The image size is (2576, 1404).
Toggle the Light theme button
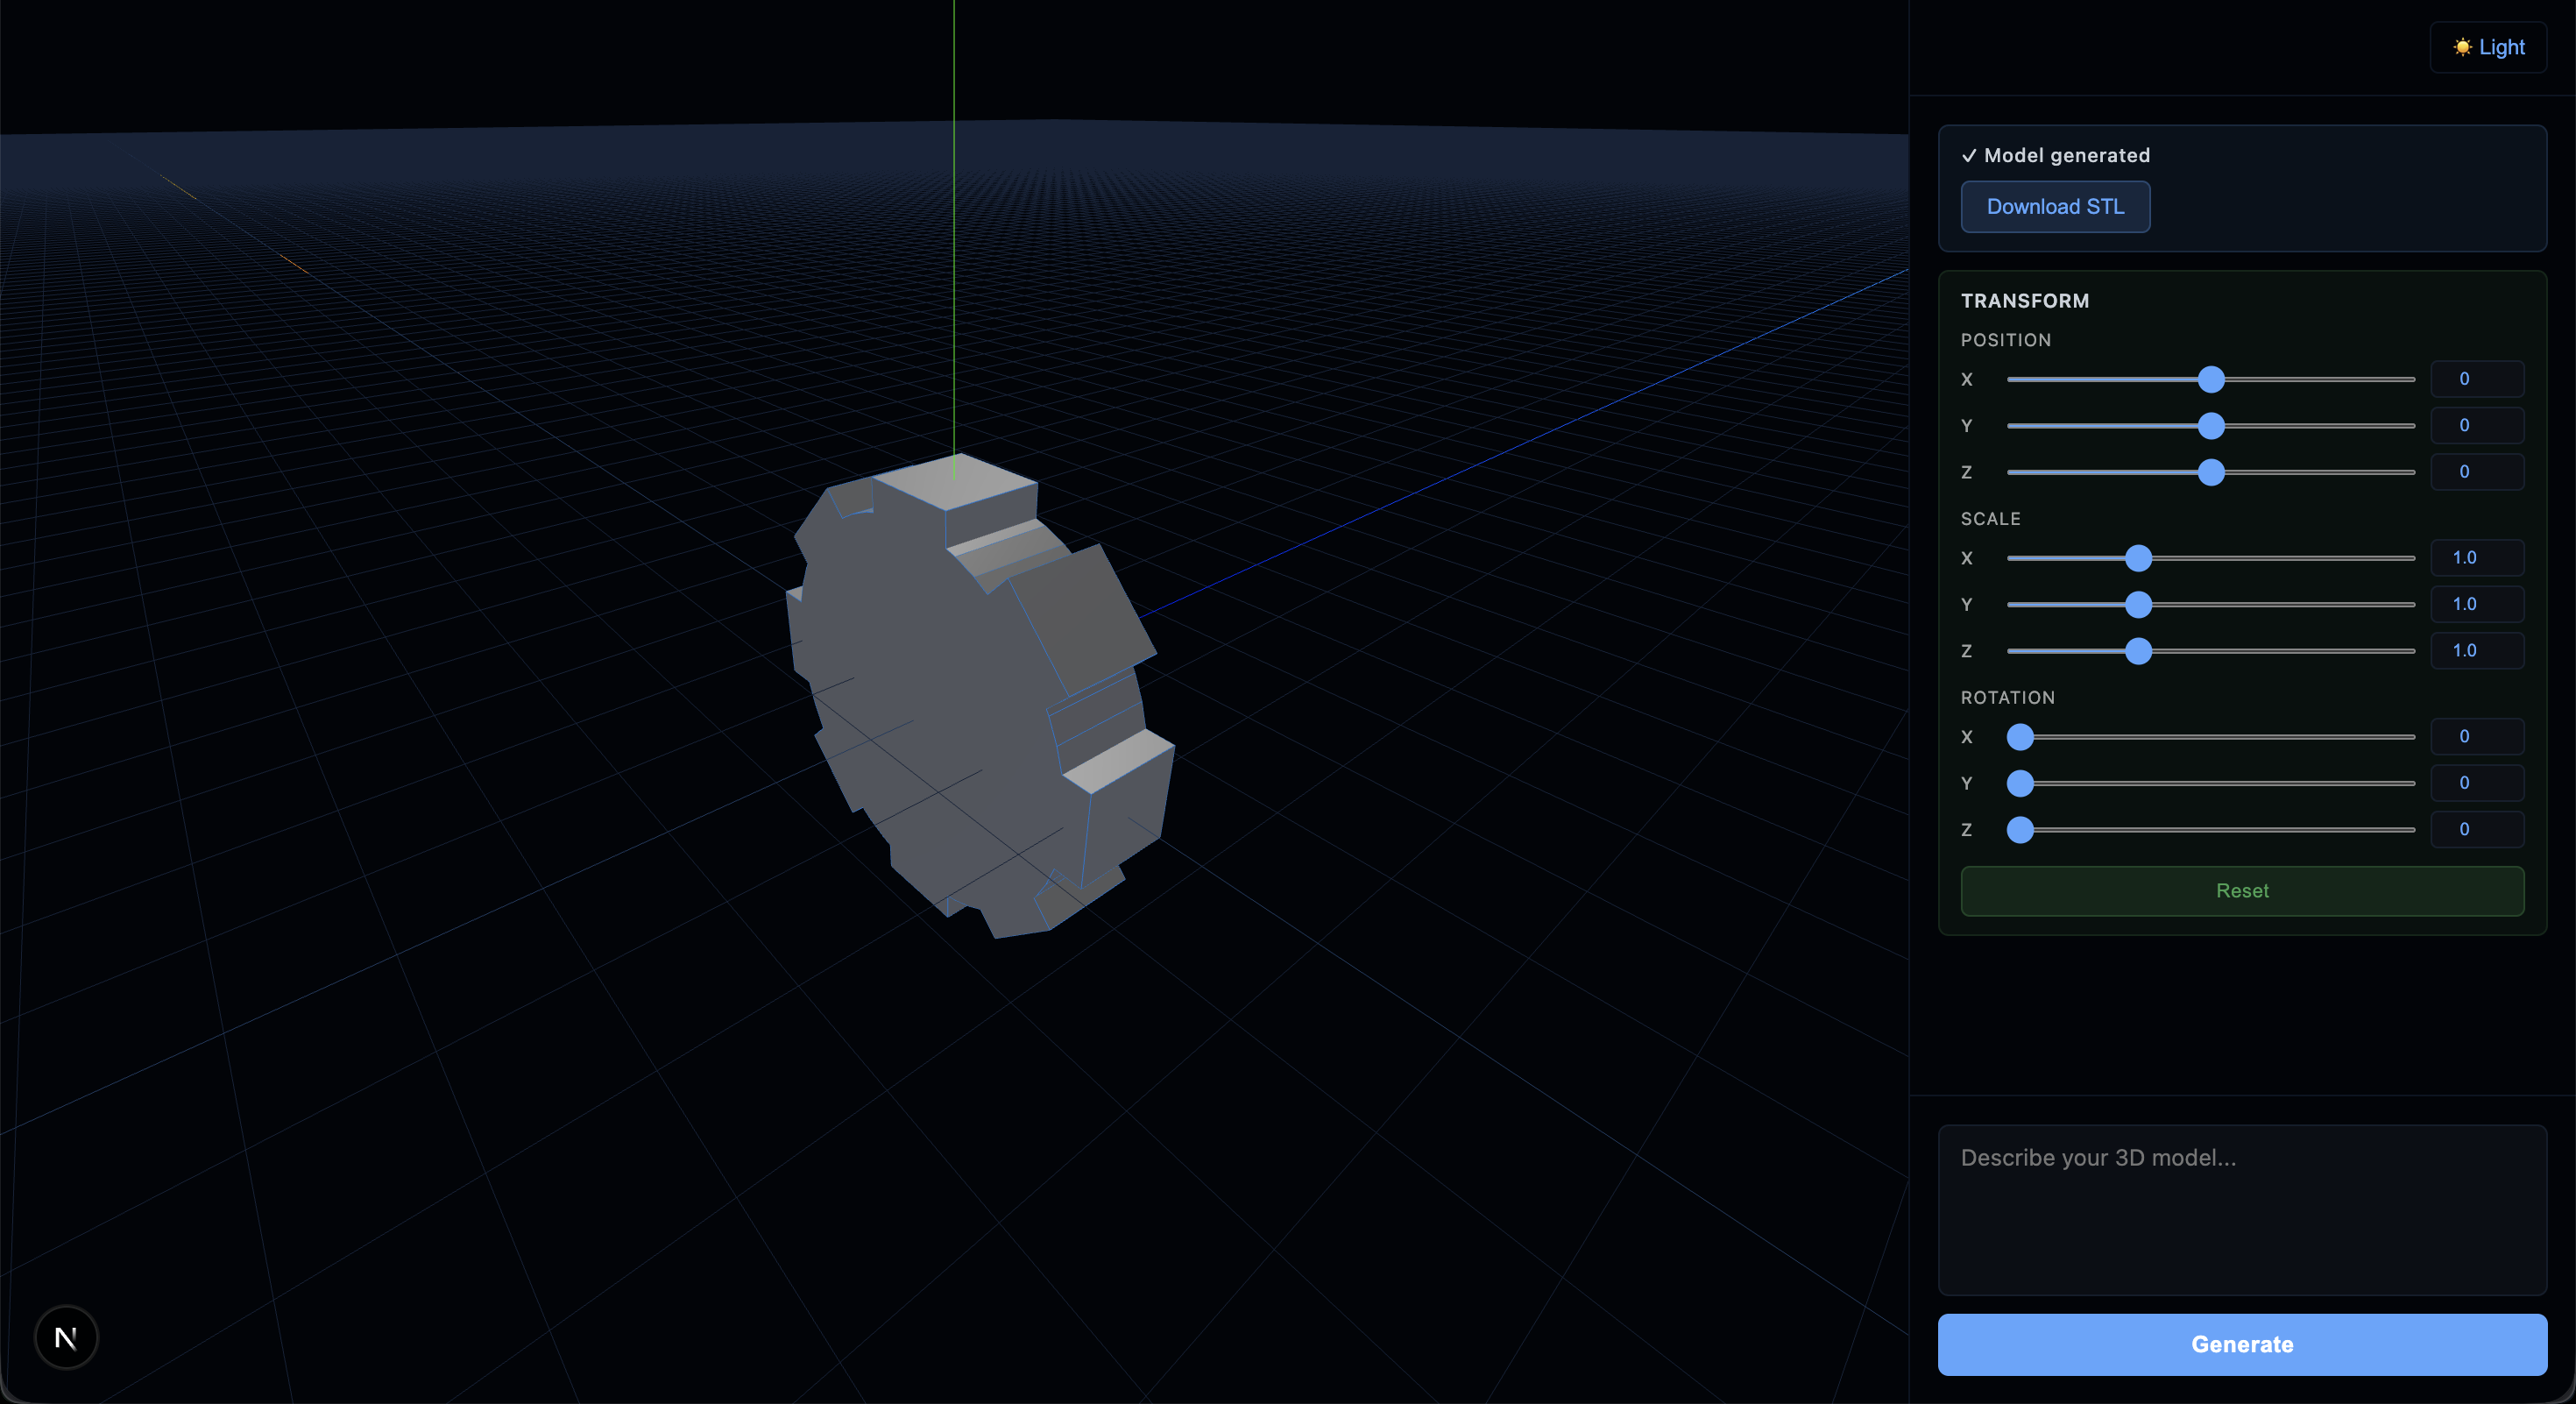click(2488, 47)
